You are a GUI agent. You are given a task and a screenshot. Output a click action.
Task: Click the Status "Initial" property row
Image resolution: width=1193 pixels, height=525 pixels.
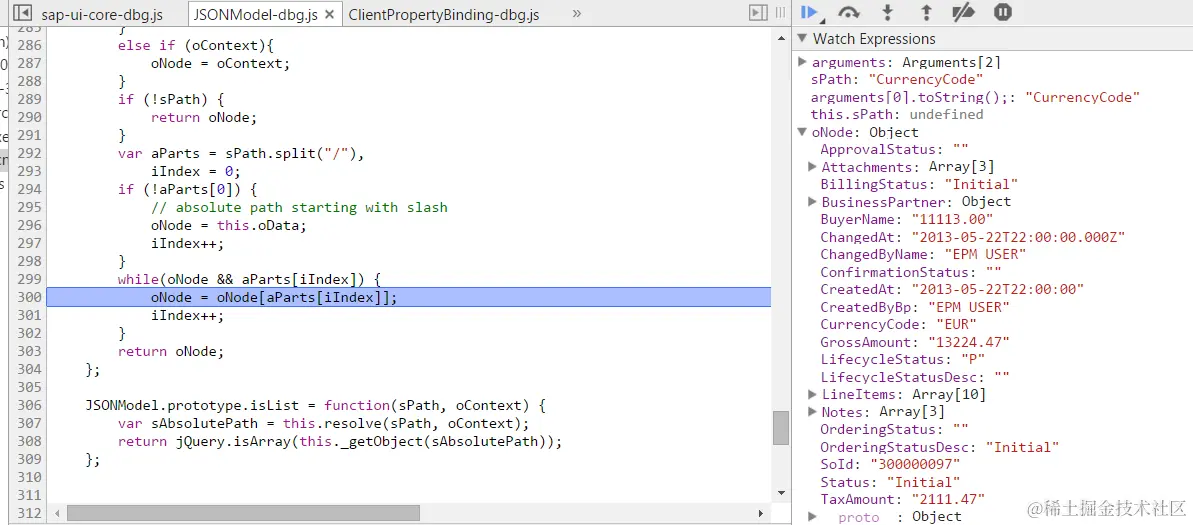(x=890, y=482)
